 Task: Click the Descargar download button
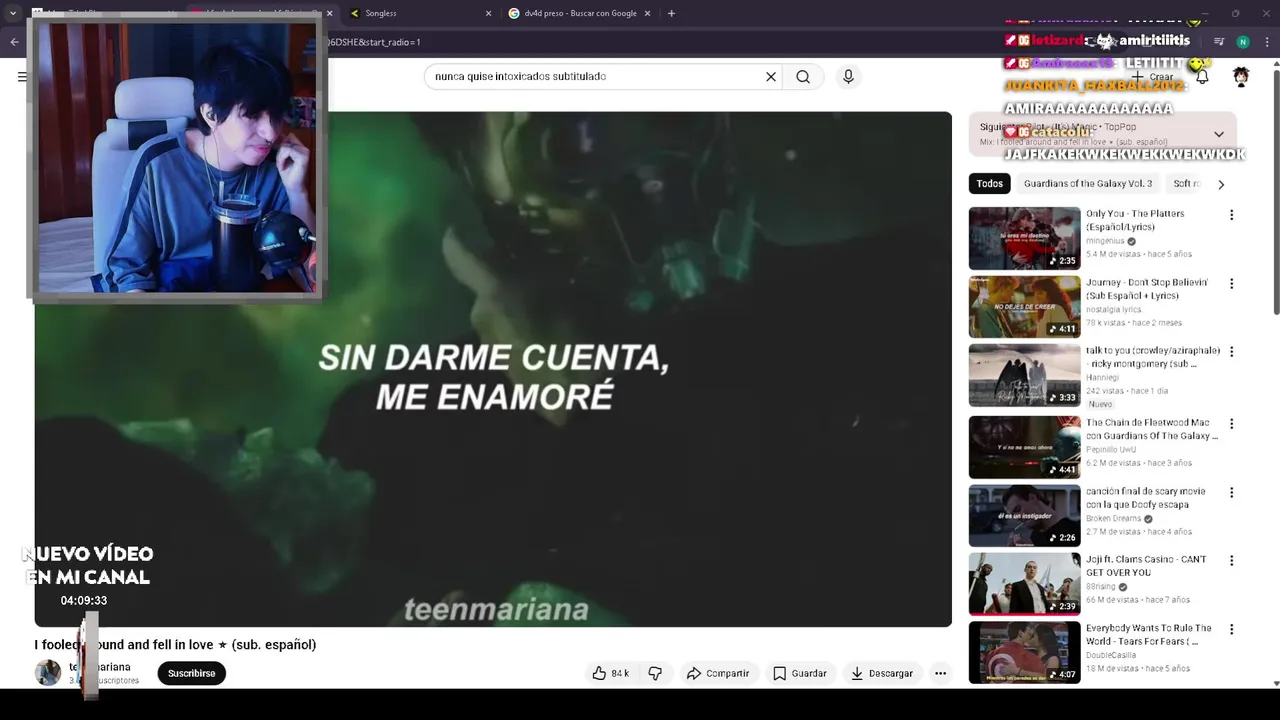(882, 673)
